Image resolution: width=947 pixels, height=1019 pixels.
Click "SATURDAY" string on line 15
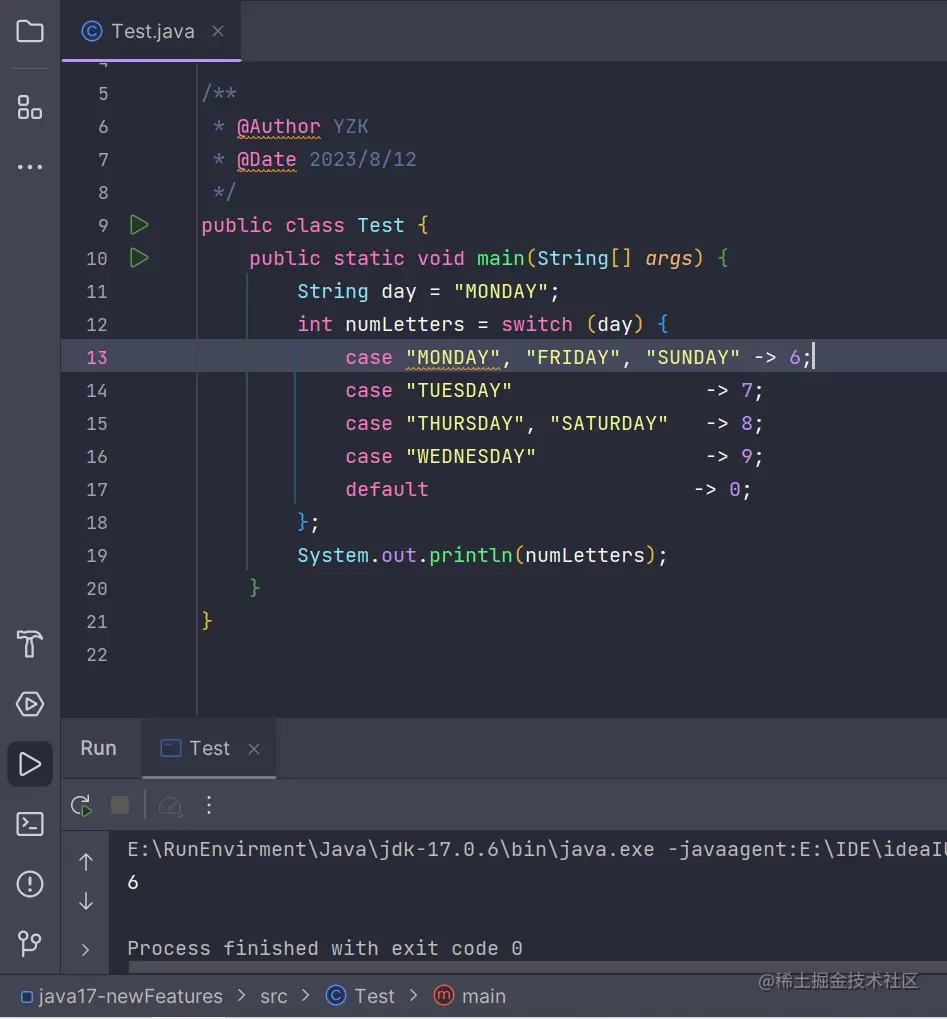(609, 424)
